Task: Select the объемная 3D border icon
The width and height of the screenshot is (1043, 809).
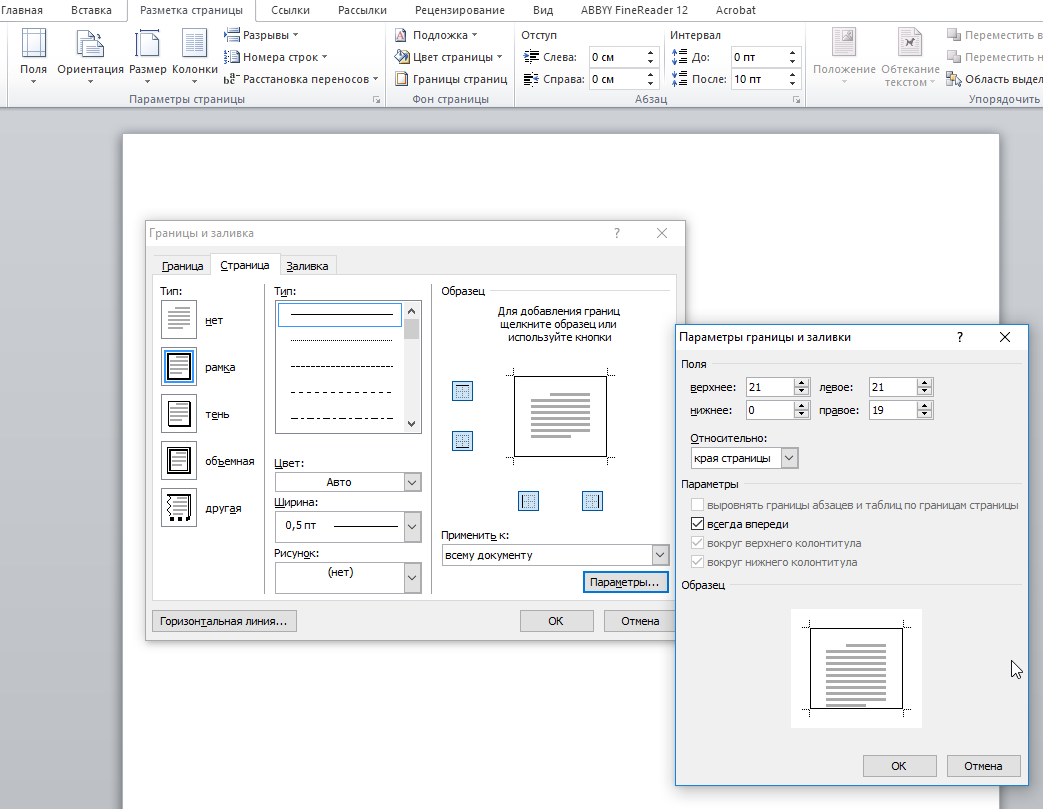Action: (x=179, y=461)
